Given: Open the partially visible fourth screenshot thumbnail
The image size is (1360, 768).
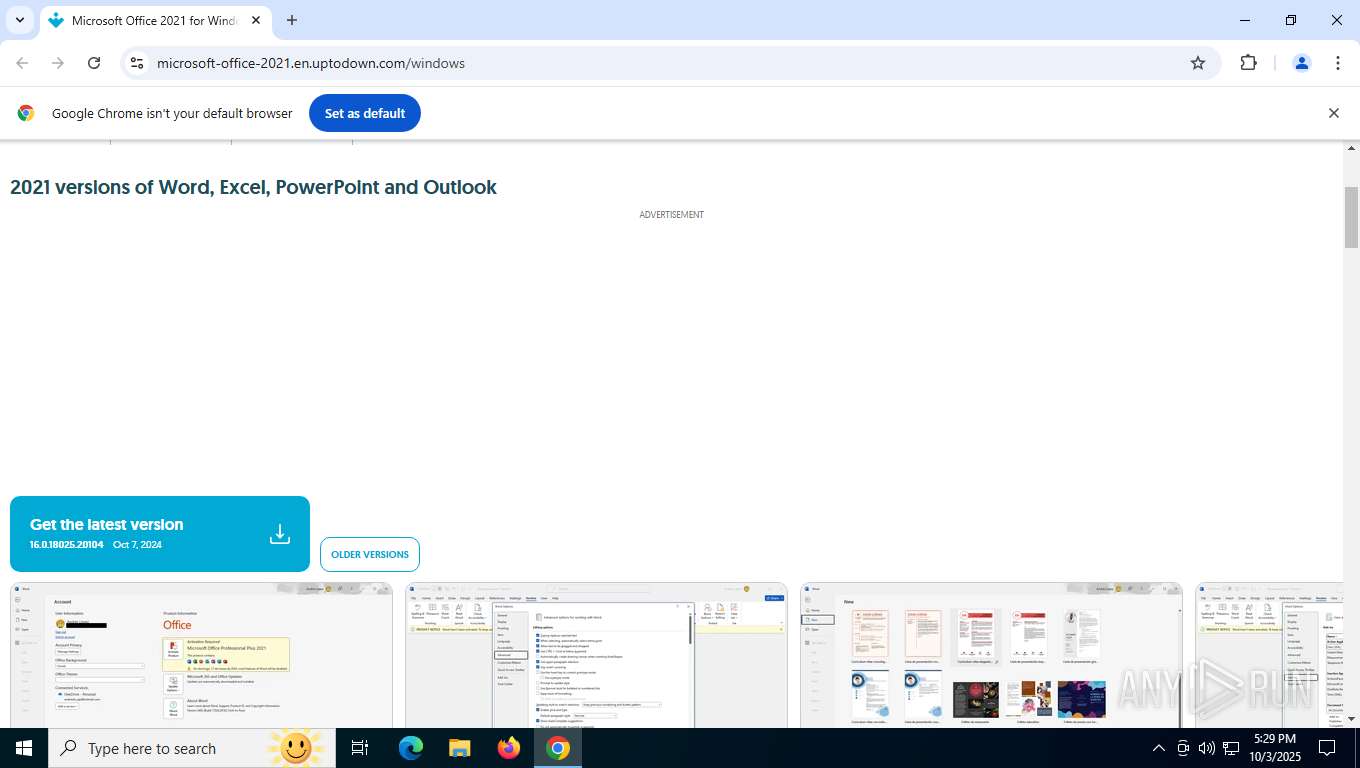Looking at the screenshot, I should 1269,655.
